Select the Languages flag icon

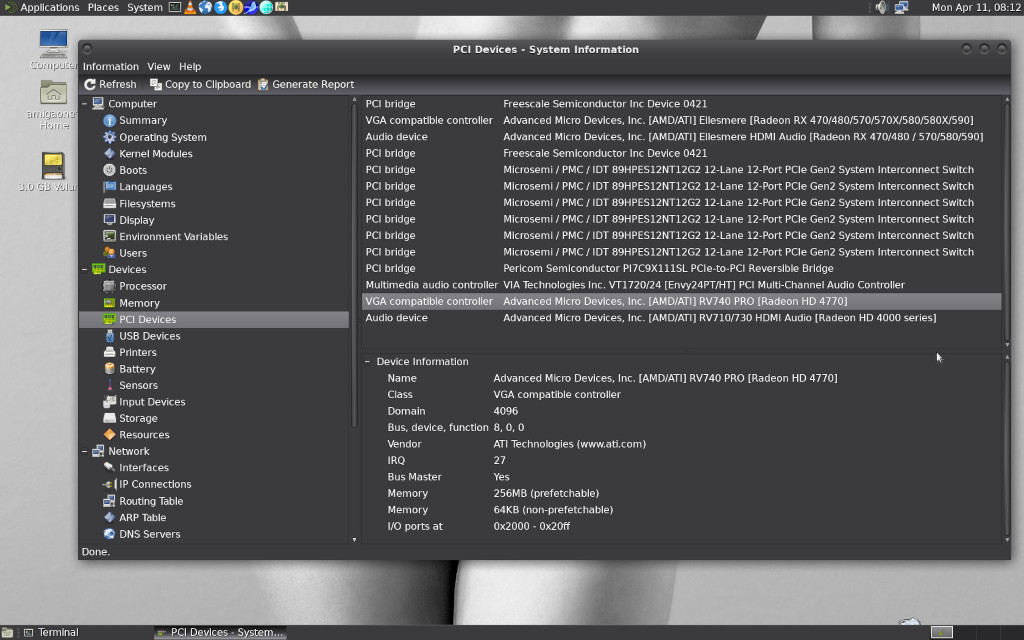coord(109,187)
